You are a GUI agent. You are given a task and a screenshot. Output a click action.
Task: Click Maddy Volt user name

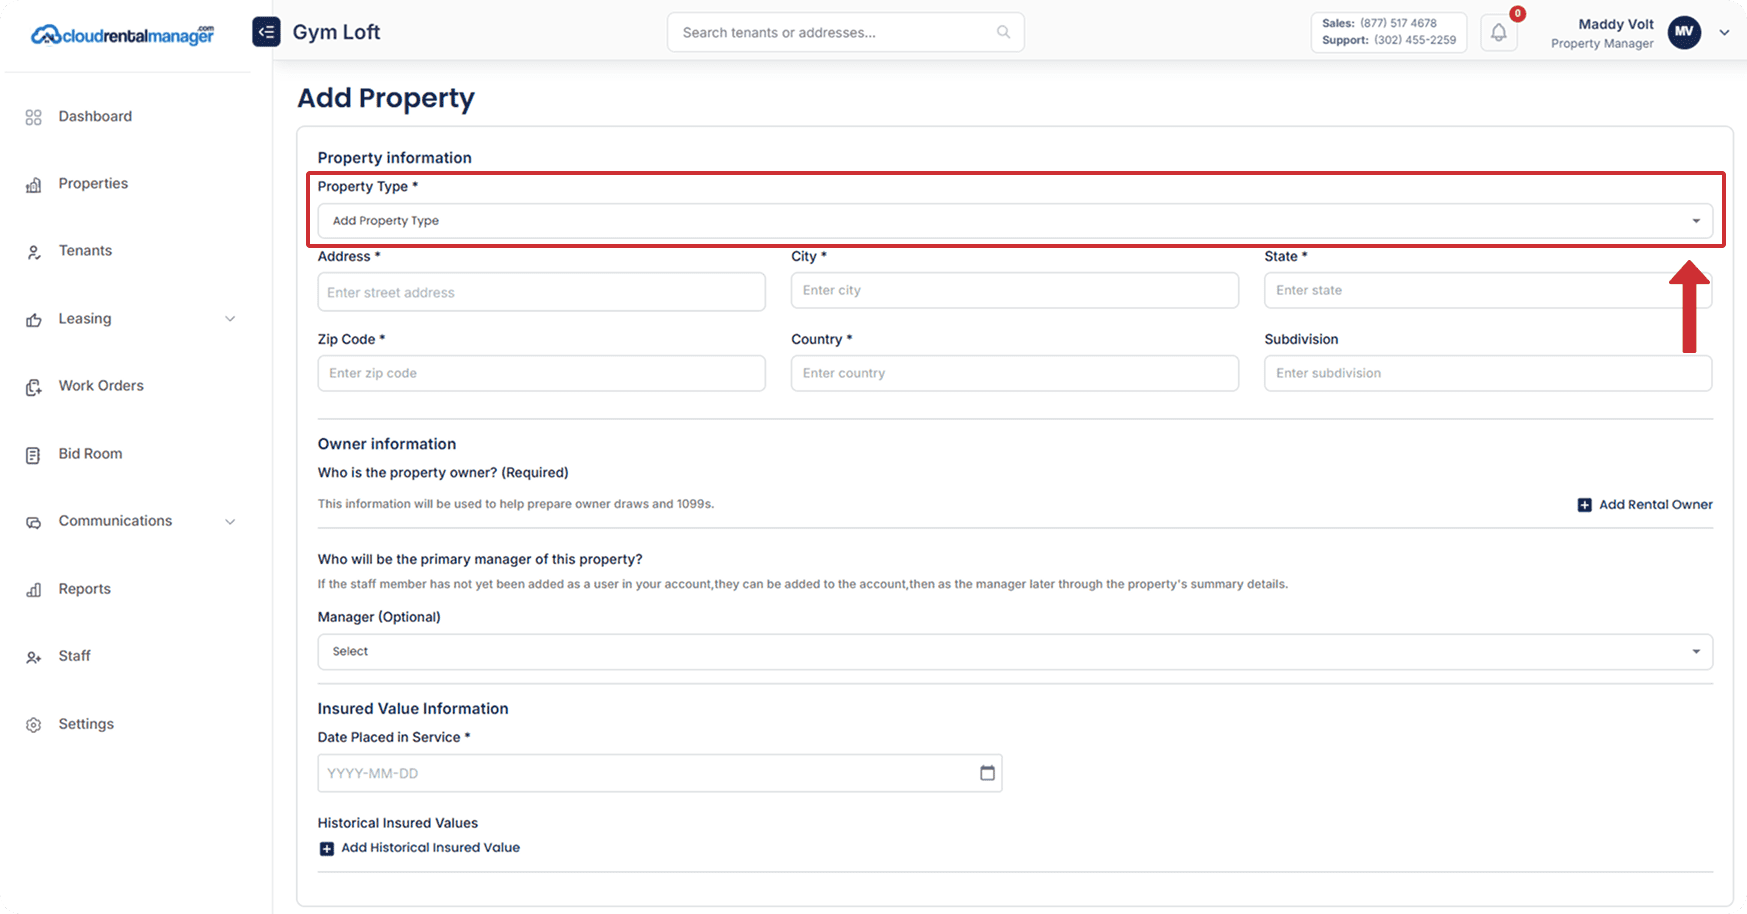[x=1616, y=24]
